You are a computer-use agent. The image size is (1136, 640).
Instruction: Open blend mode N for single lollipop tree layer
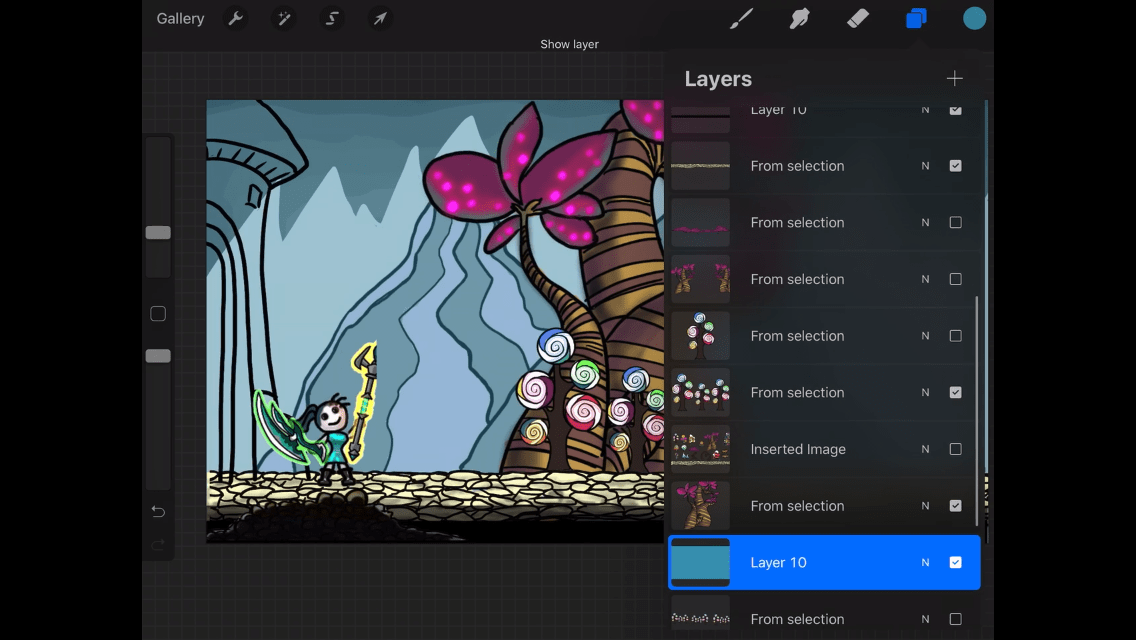pos(925,336)
